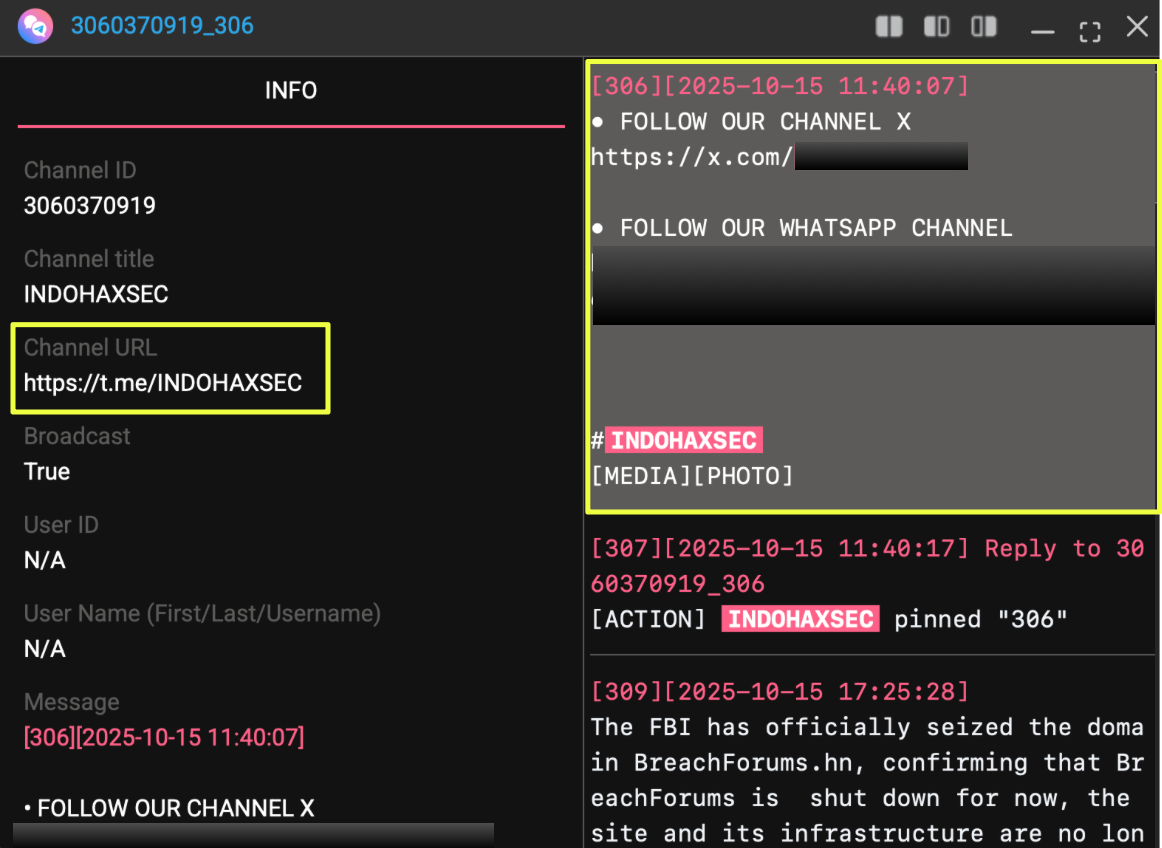
Task: Click the Channel title value INDOHAXSEC
Action: click(96, 295)
